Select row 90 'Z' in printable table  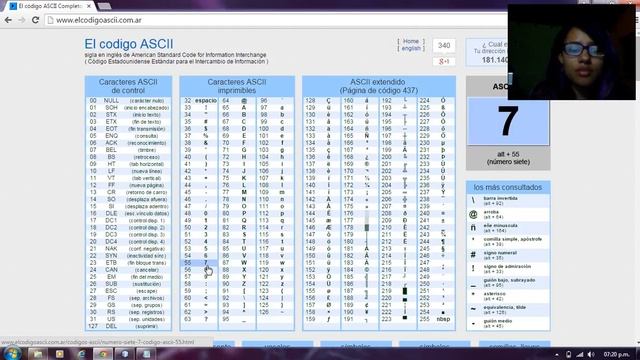pyautogui.click(x=237, y=284)
